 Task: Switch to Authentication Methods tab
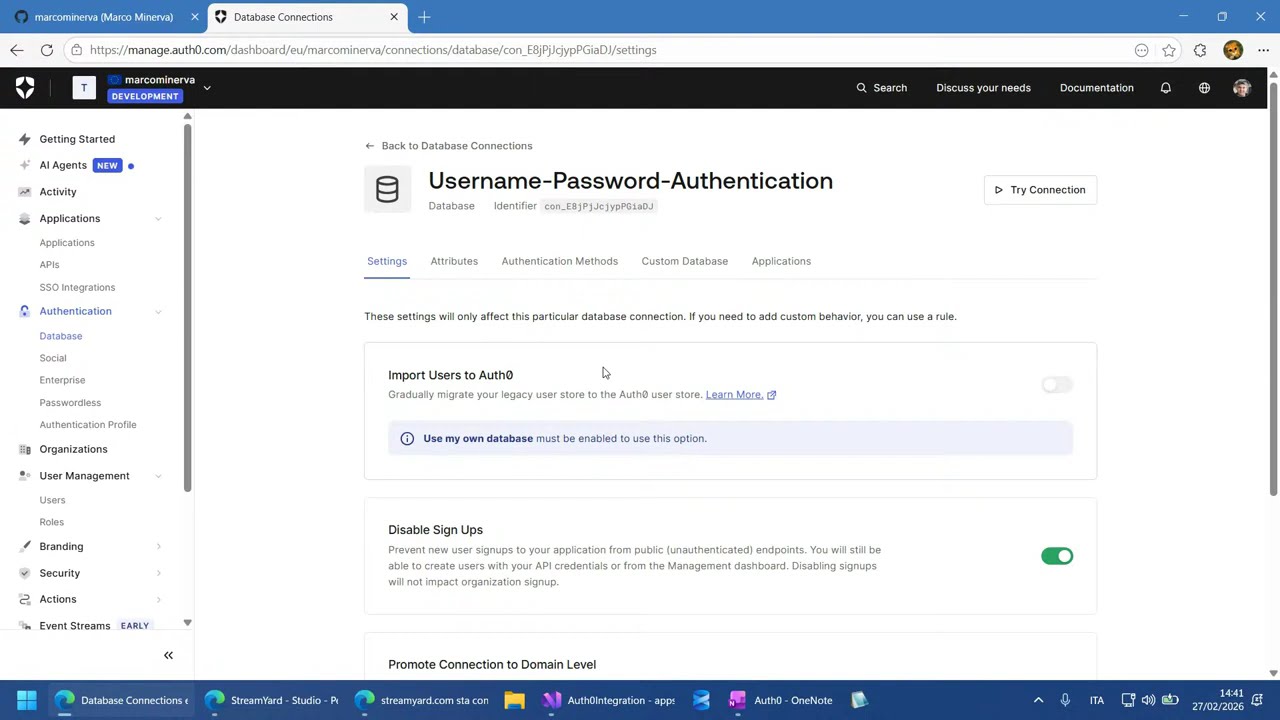(x=560, y=261)
